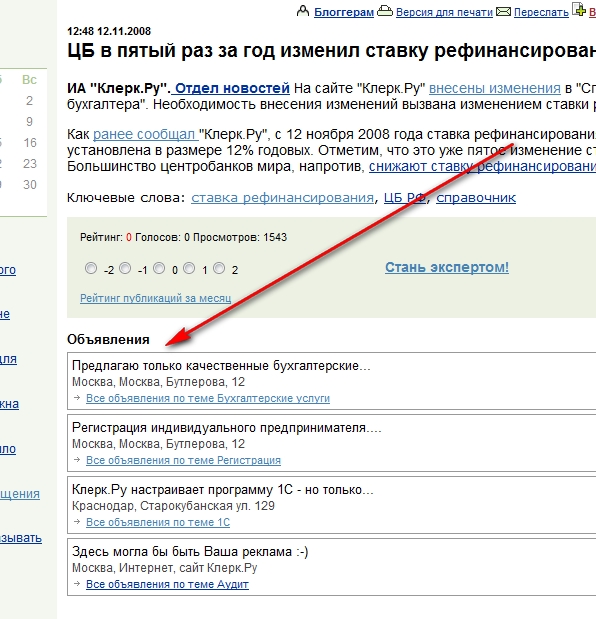Select the -2 rating radio button
Screen dimensions: 596x619
click(x=91, y=268)
